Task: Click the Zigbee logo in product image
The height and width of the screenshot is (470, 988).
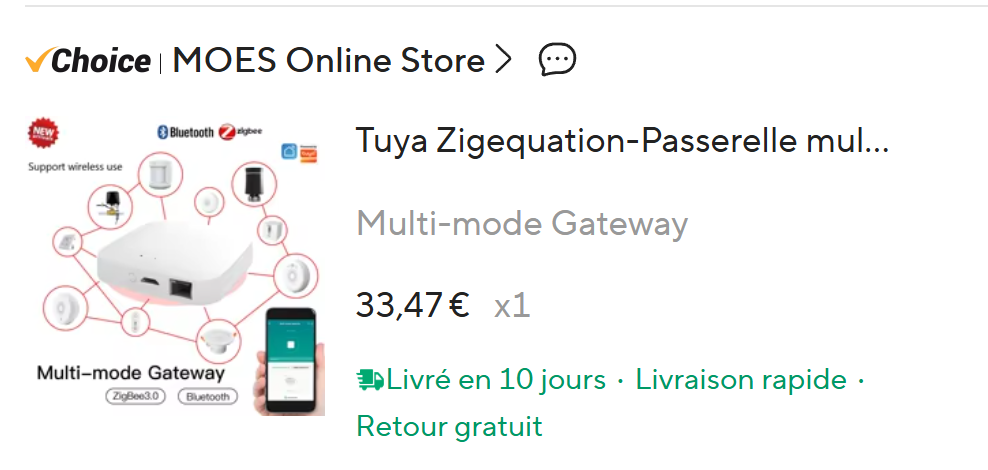Action: (240, 132)
